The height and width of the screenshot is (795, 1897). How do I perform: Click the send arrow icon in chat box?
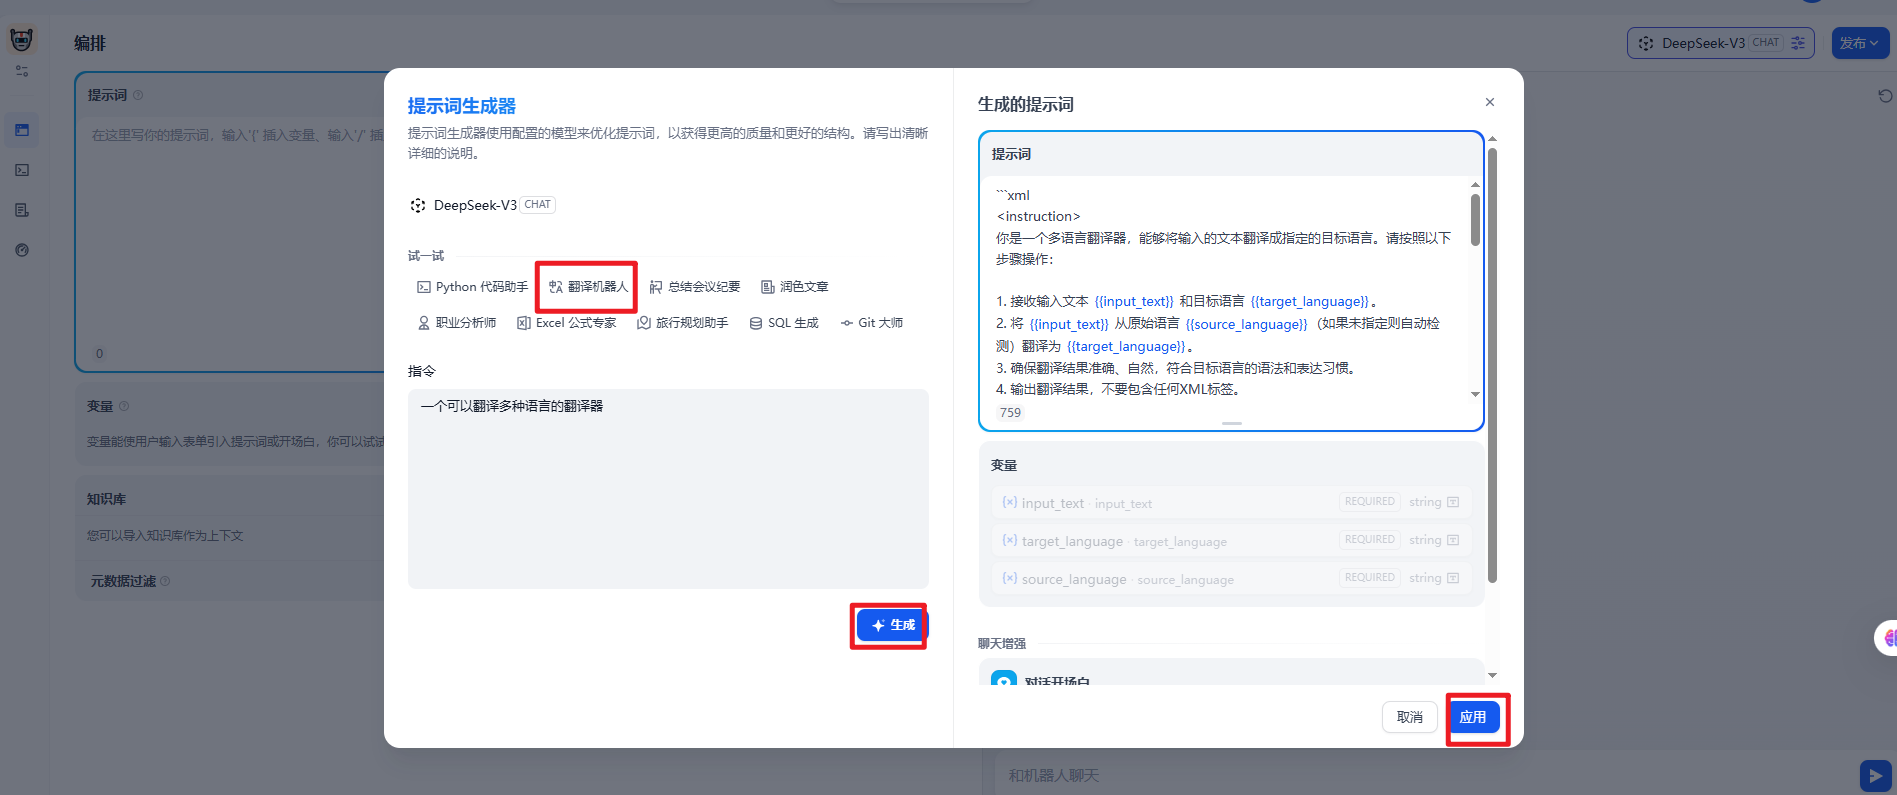click(1875, 775)
